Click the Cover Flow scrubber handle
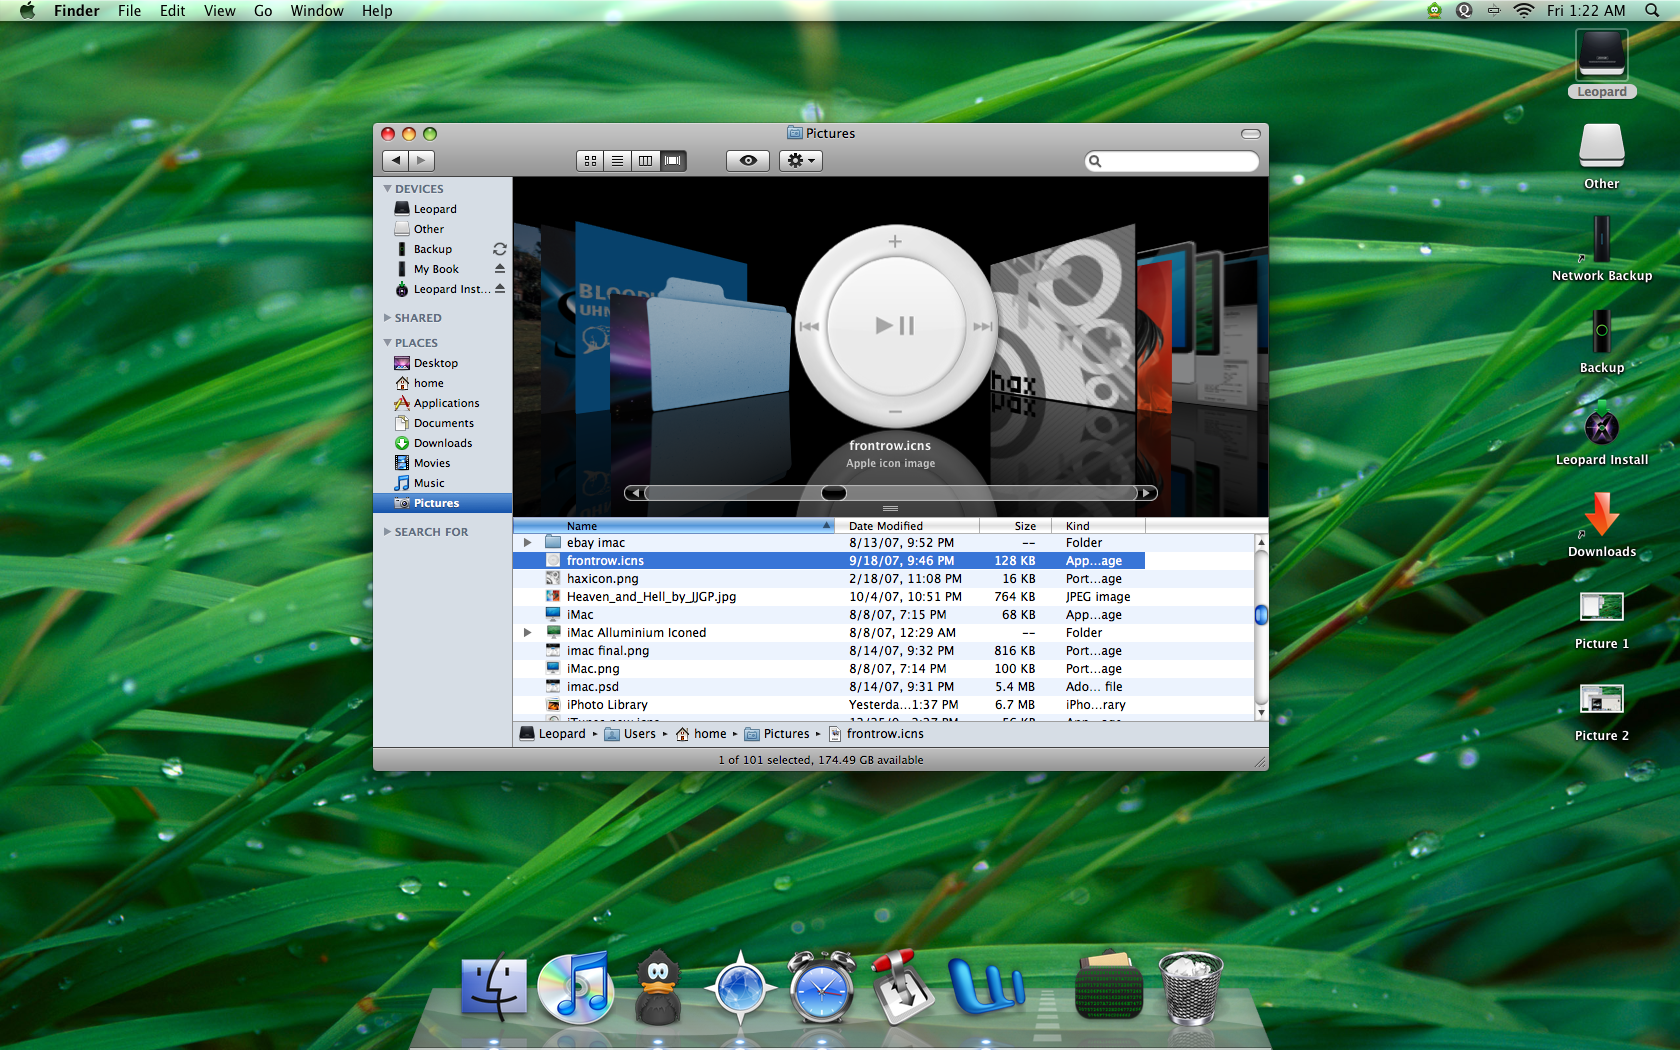Viewport: 1680px width, 1050px height. pos(833,493)
